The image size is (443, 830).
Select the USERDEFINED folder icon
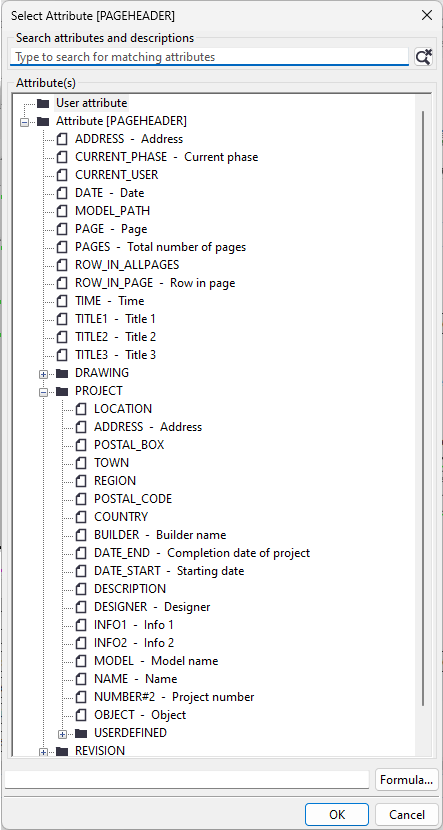click(81, 733)
